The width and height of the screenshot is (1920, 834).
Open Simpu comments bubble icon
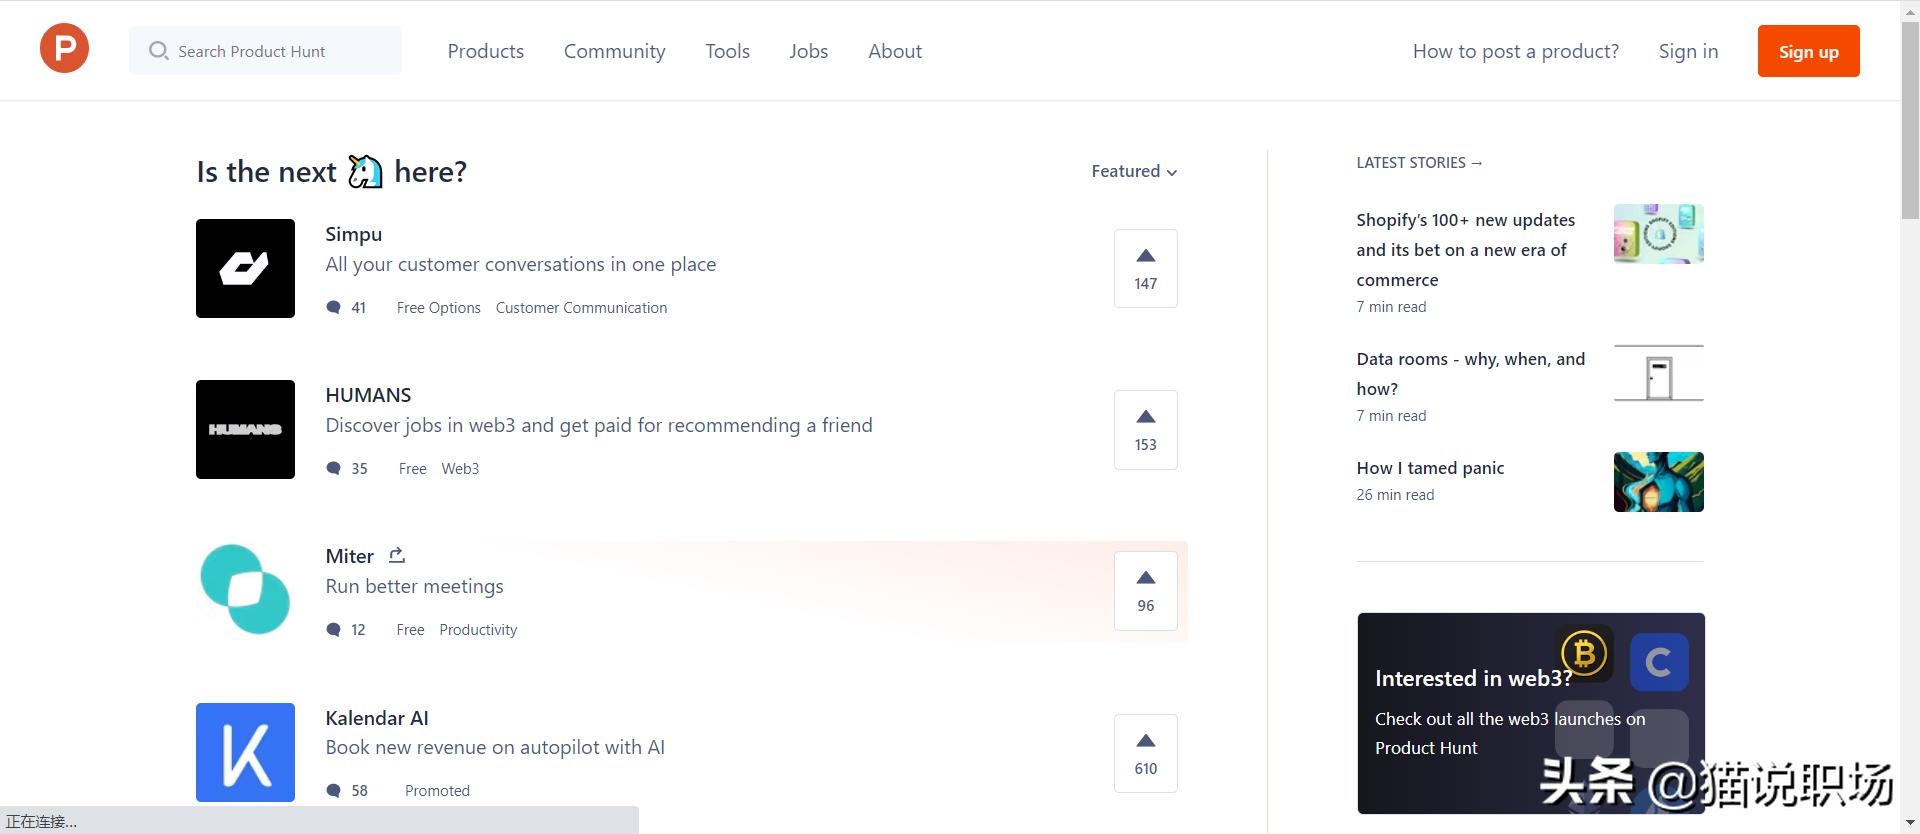(334, 307)
